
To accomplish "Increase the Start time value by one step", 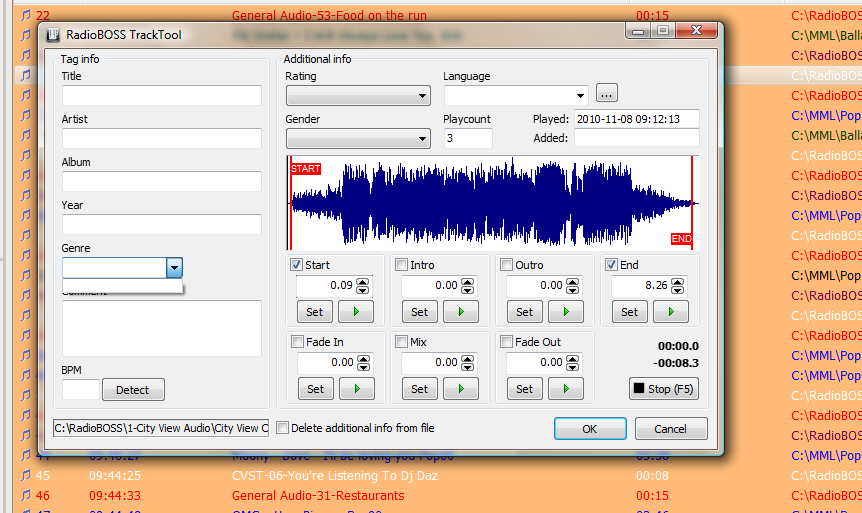I will (362, 282).
